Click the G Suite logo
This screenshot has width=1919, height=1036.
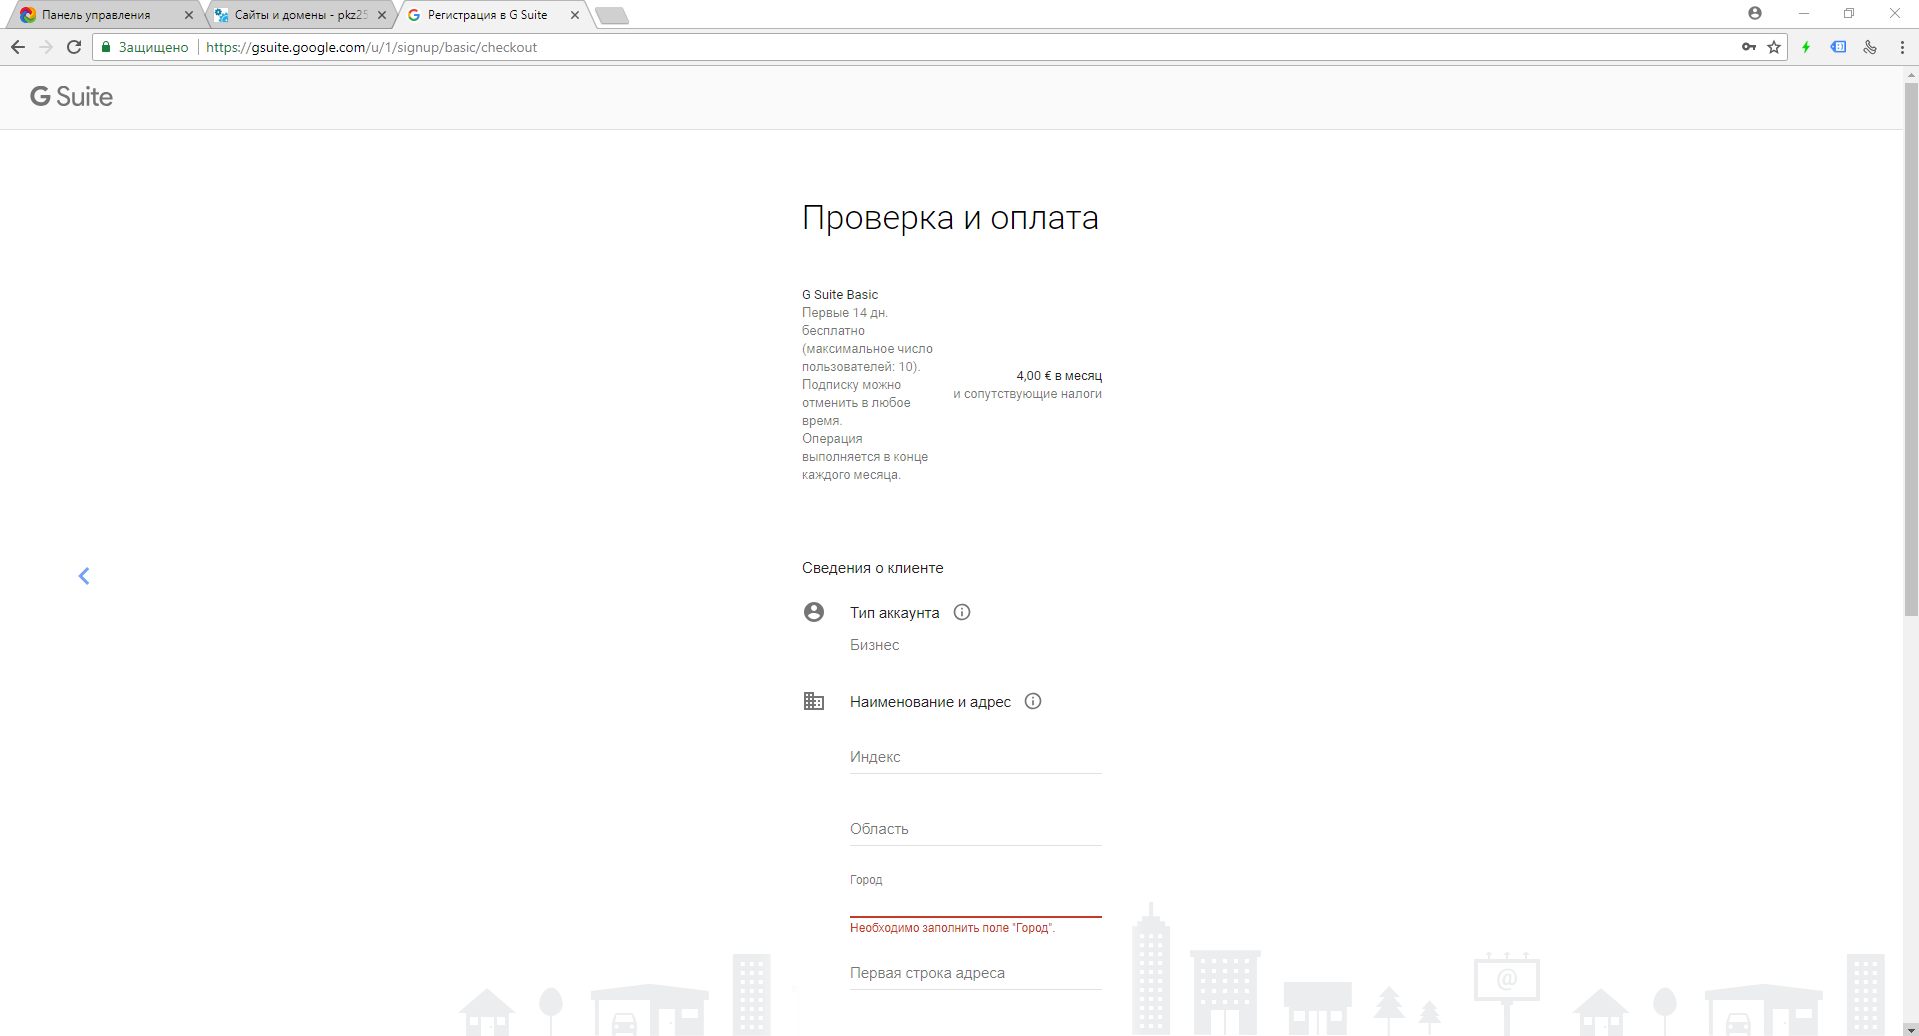[x=71, y=97]
